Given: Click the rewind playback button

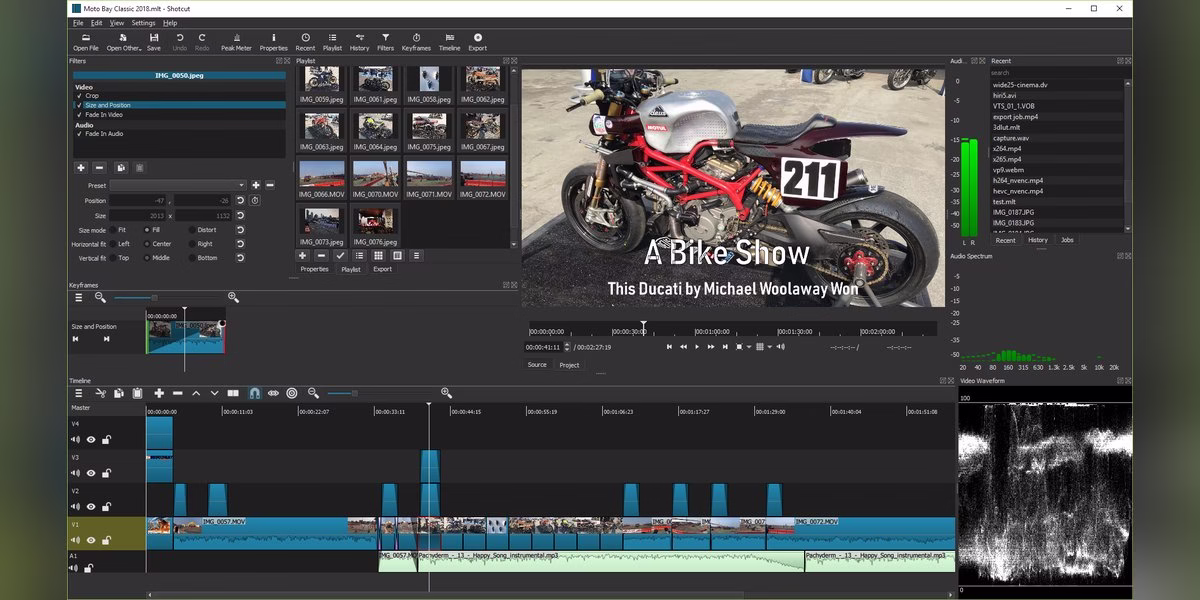Looking at the screenshot, I should pos(684,347).
